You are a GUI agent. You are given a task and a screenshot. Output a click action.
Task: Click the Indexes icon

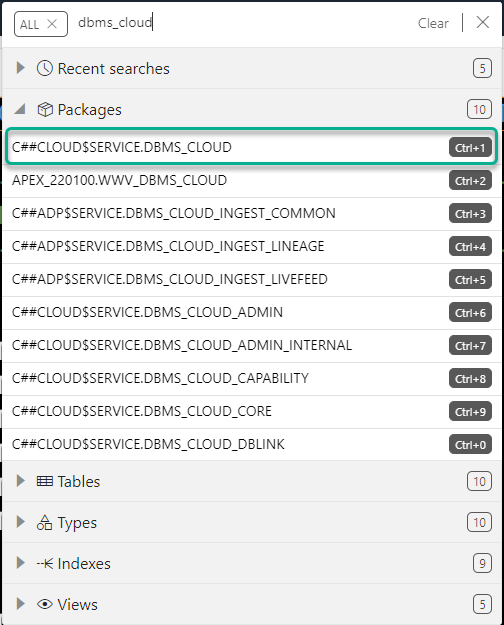pos(45,563)
